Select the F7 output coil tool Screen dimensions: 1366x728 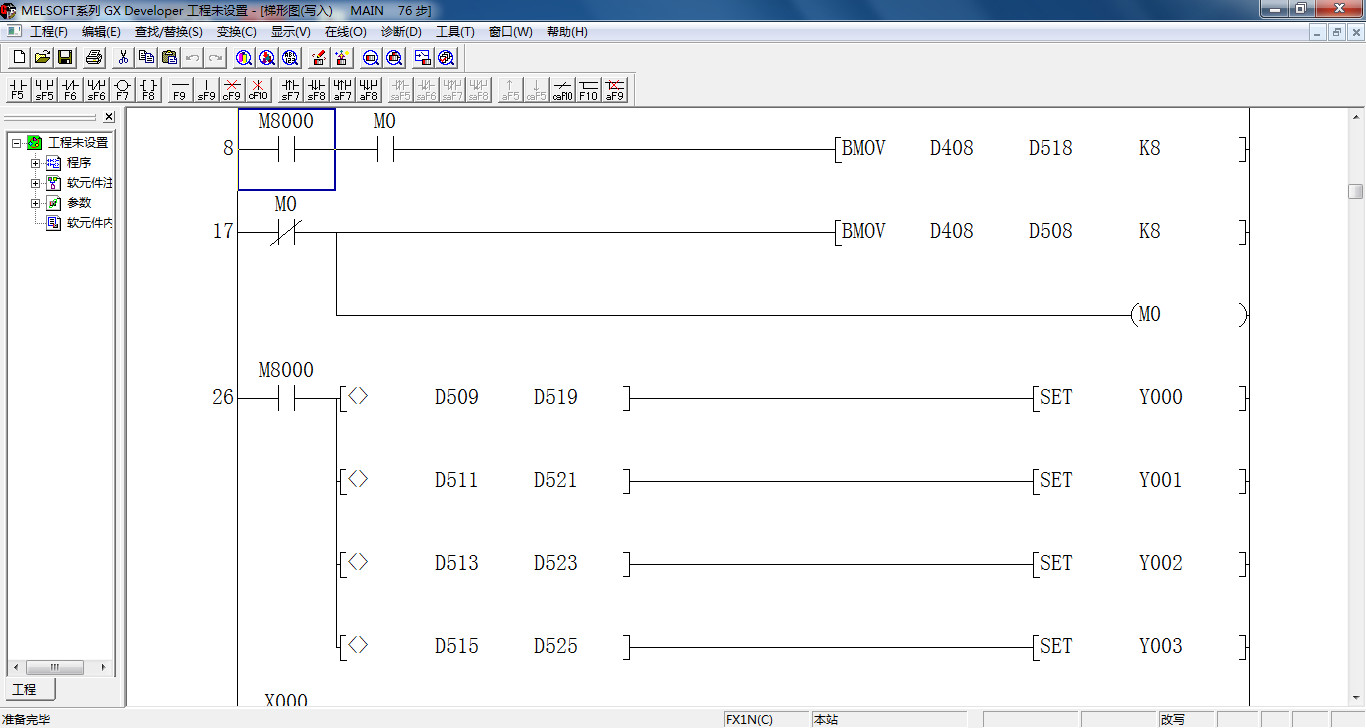(122, 90)
